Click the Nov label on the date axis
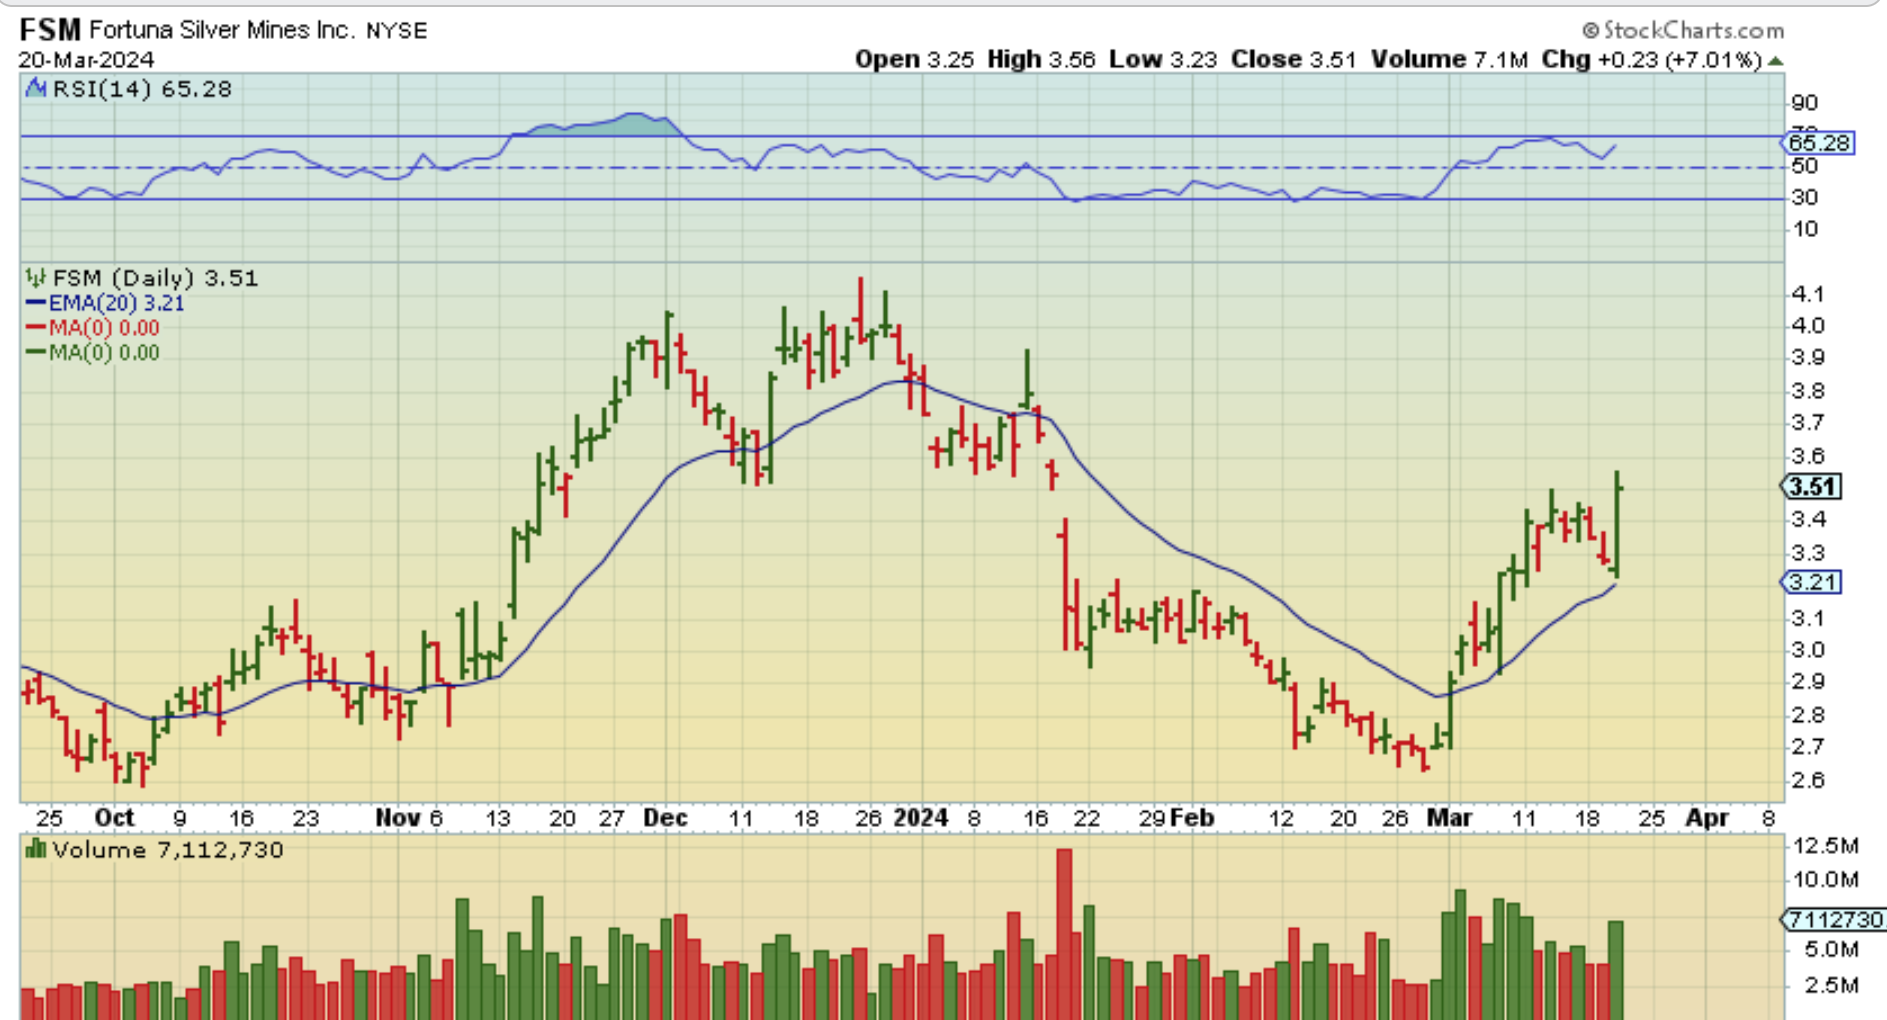The image size is (1887, 1020). tap(398, 818)
